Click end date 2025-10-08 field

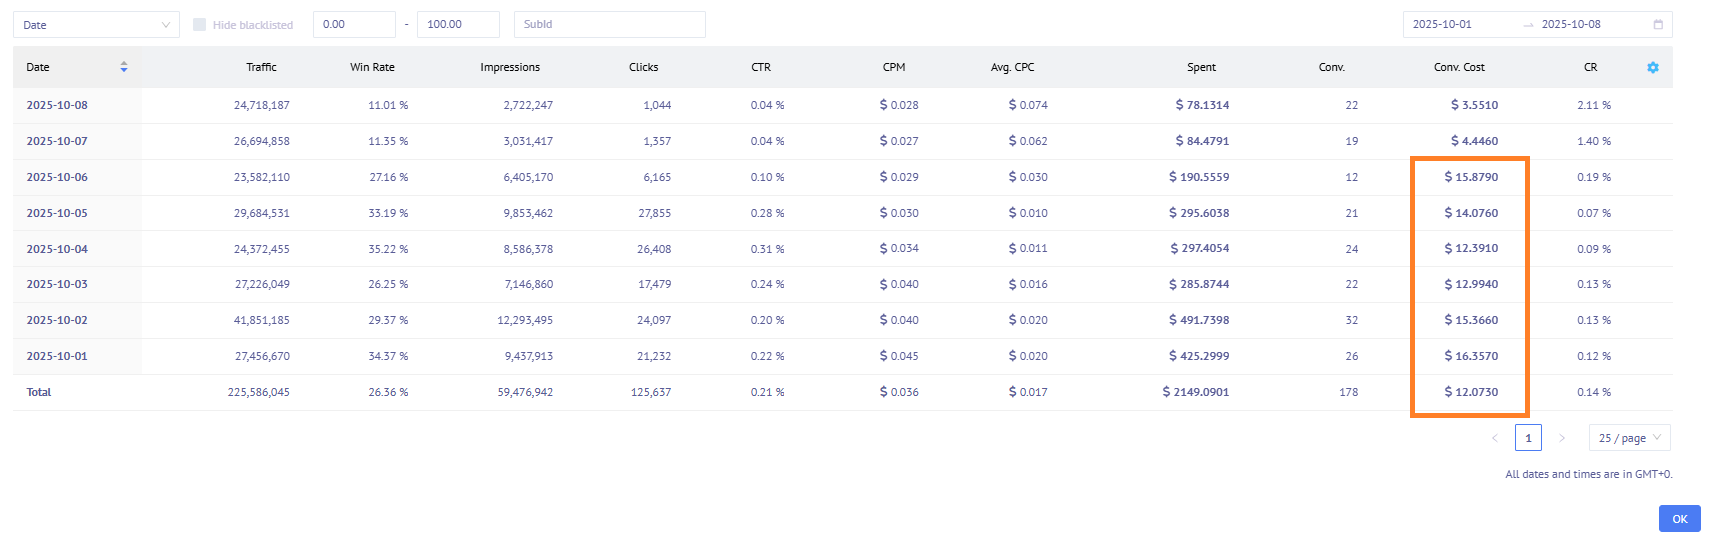pos(1589,24)
